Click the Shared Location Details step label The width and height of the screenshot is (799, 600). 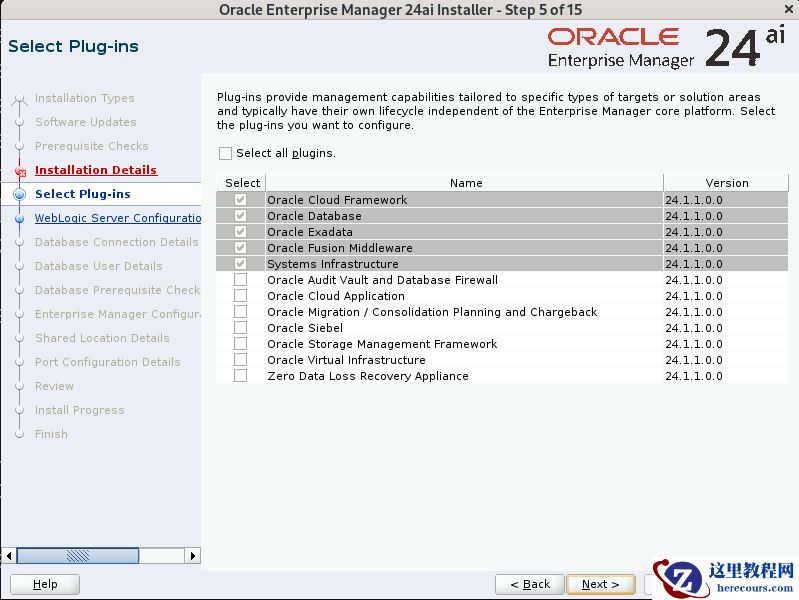pos(102,338)
